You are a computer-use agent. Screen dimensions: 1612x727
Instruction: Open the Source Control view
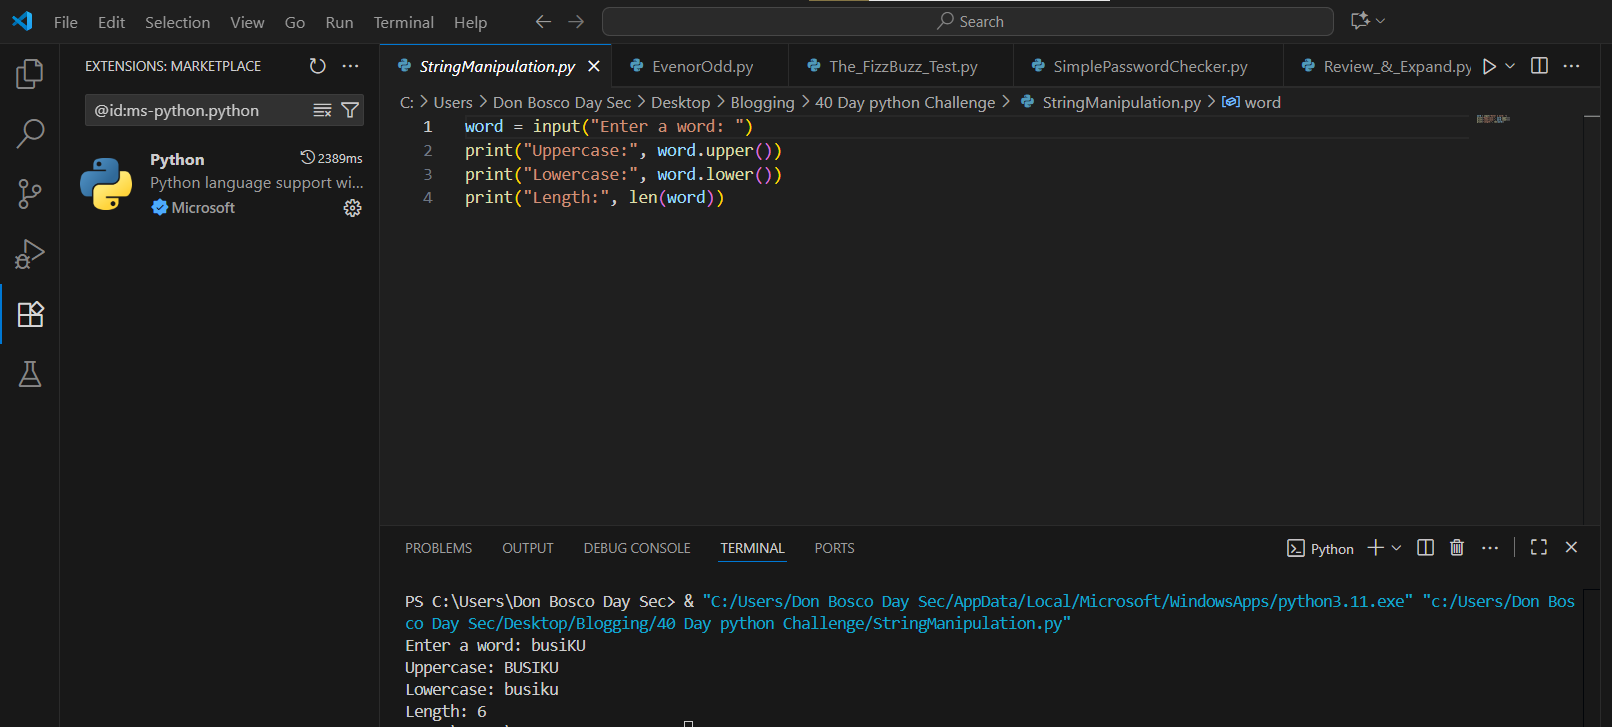pyautogui.click(x=30, y=194)
